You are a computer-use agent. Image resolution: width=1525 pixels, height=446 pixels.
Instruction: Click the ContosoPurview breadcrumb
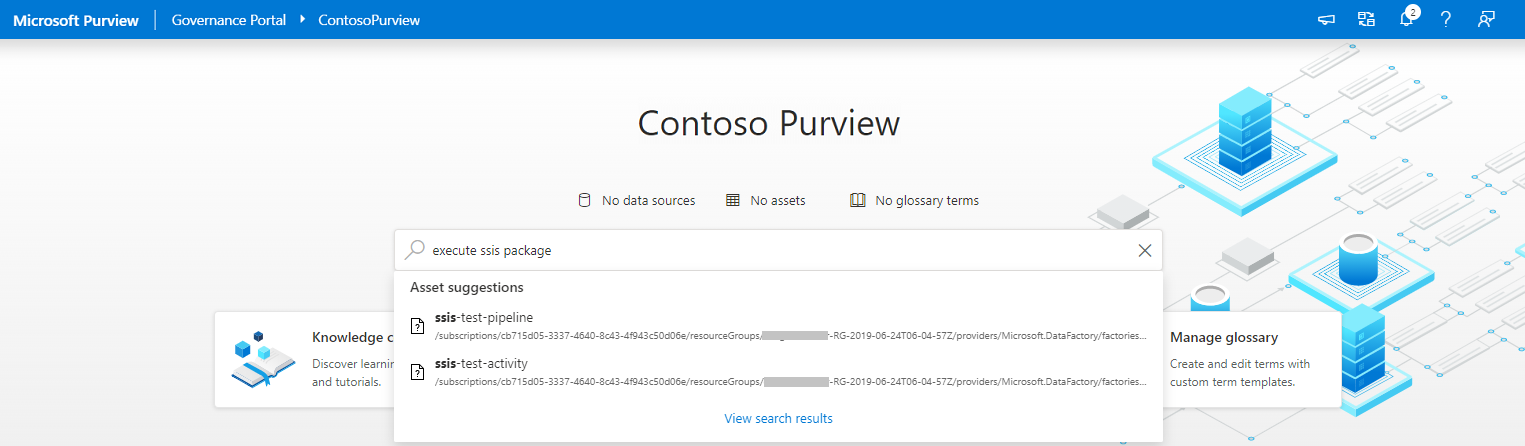pyautogui.click(x=369, y=20)
